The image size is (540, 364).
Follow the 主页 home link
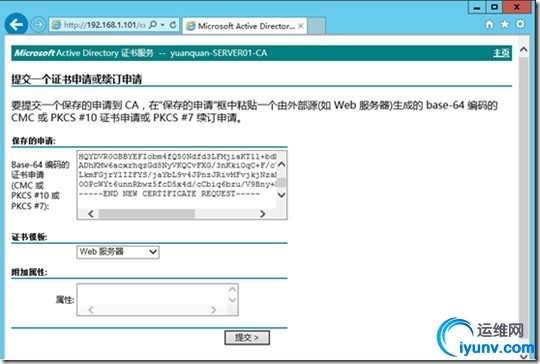tap(501, 53)
